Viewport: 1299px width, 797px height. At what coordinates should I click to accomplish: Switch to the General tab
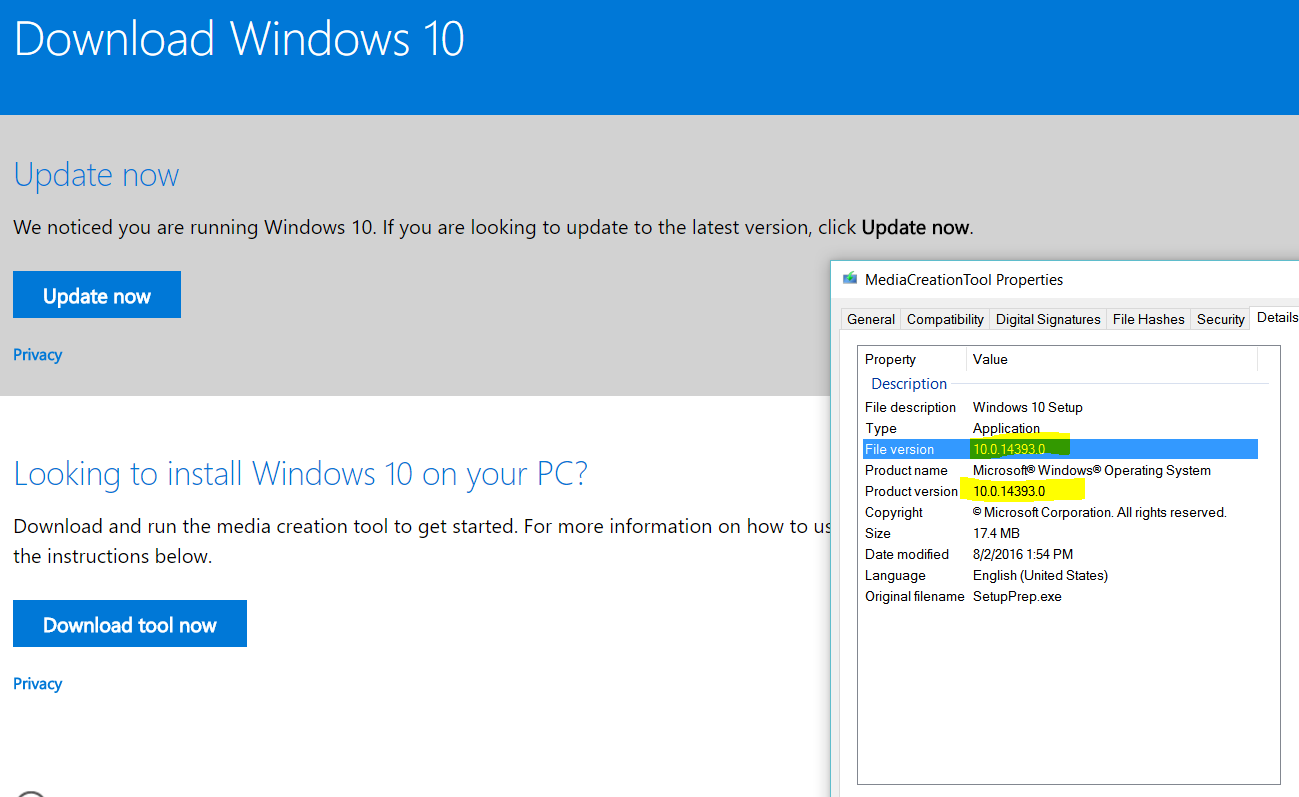[871, 319]
